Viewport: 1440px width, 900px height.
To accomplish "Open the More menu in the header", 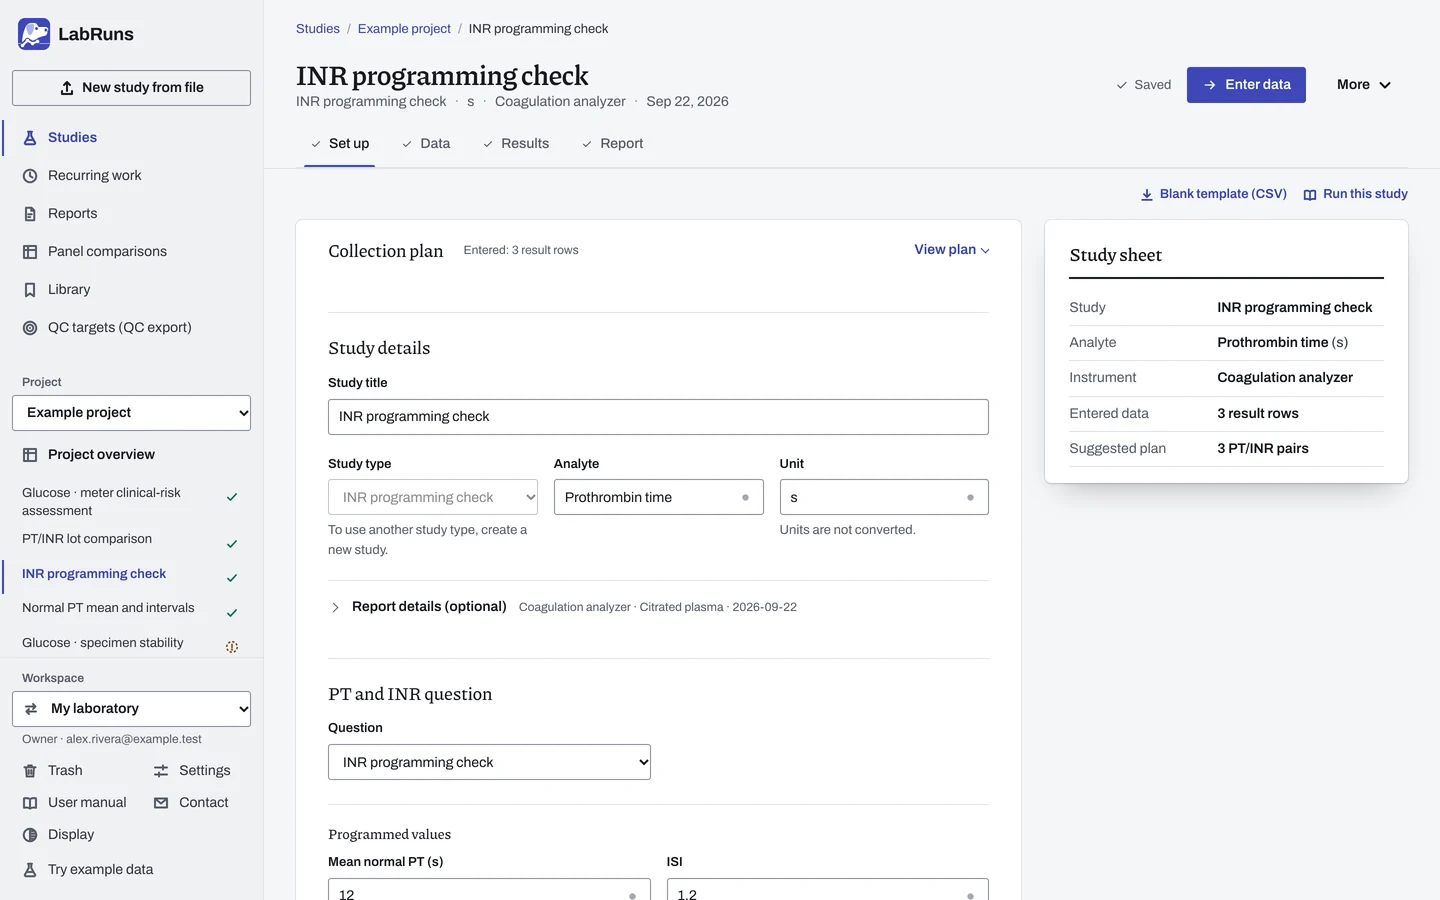I will coord(1364,85).
